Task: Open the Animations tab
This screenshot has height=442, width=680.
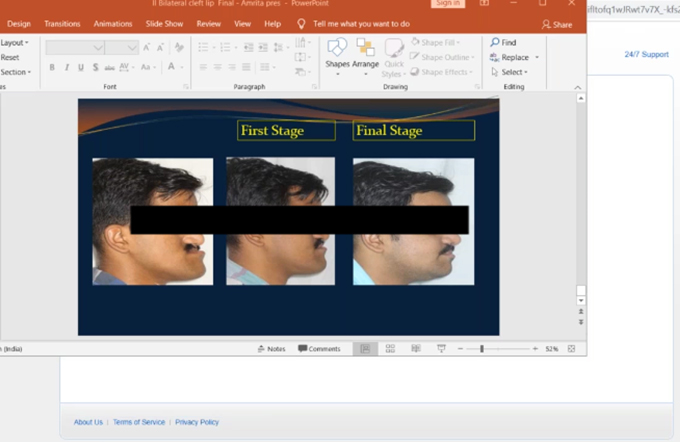Action: (113, 24)
